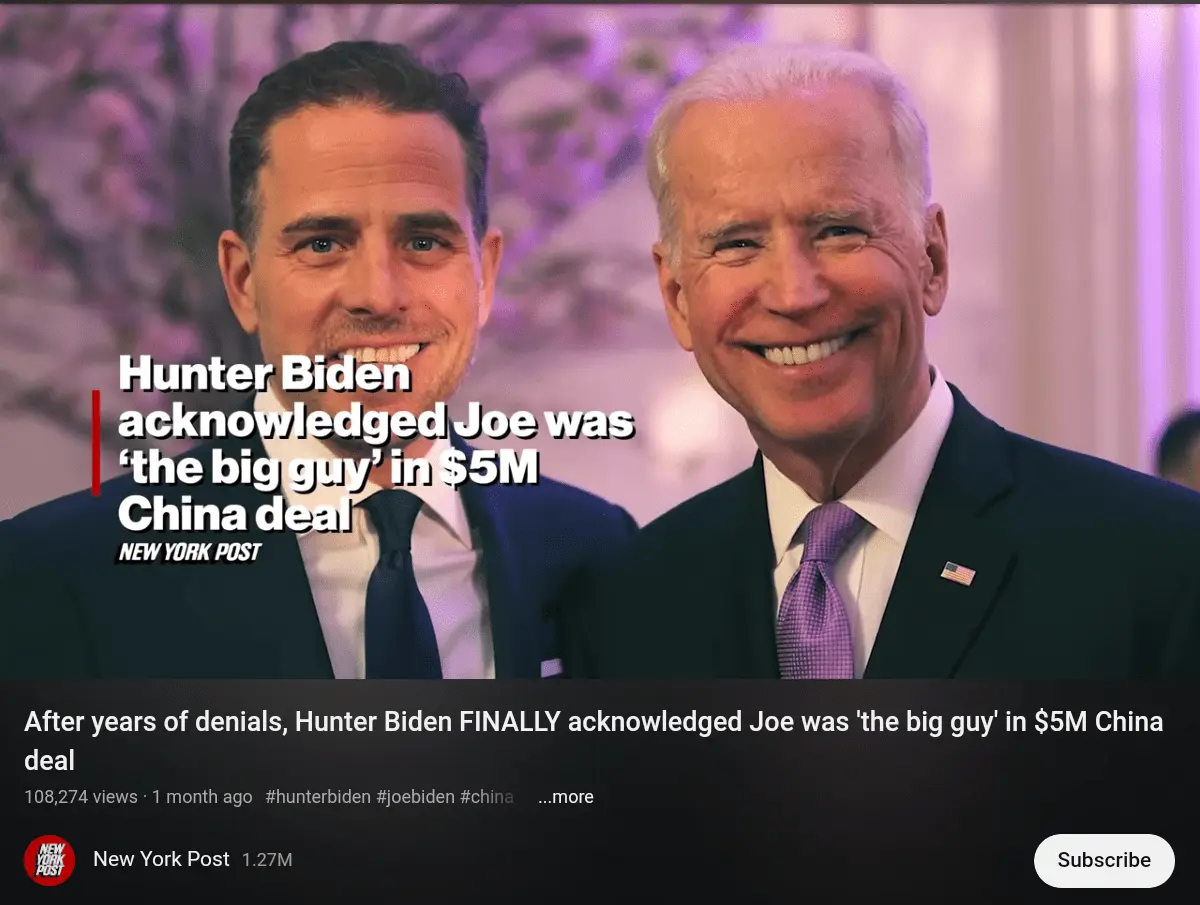The image size is (1200, 905).
Task: Click the '1 month ago' upload date
Action: pos(202,797)
